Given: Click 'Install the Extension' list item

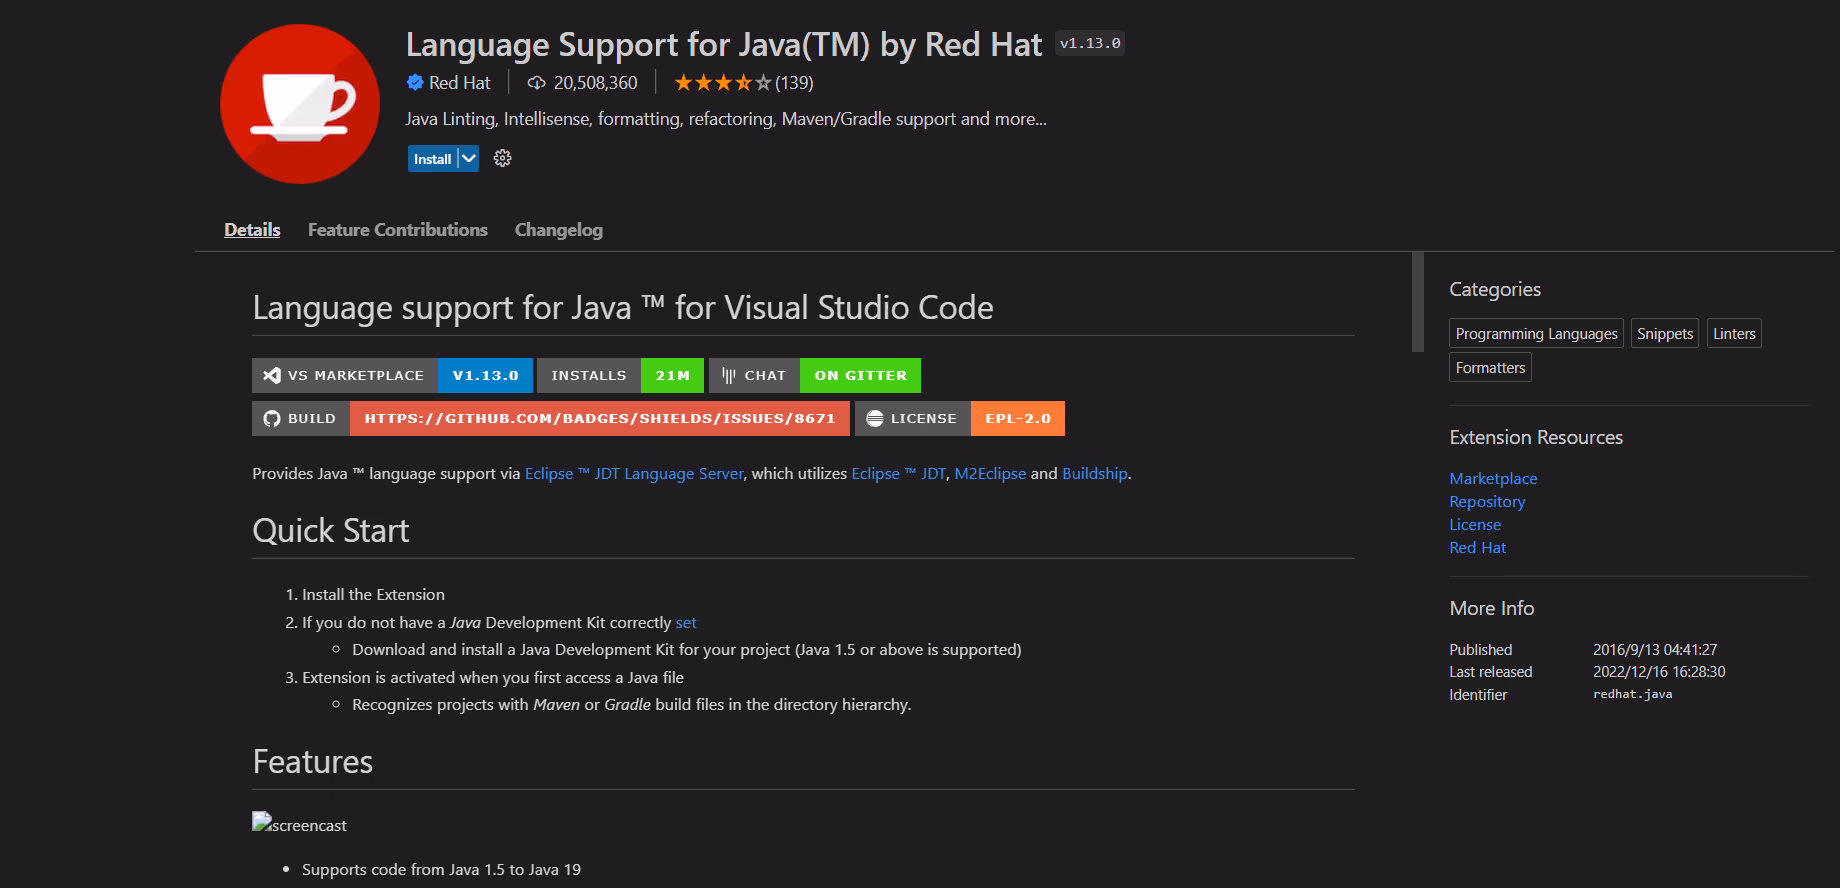Looking at the screenshot, I should point(373,595).
